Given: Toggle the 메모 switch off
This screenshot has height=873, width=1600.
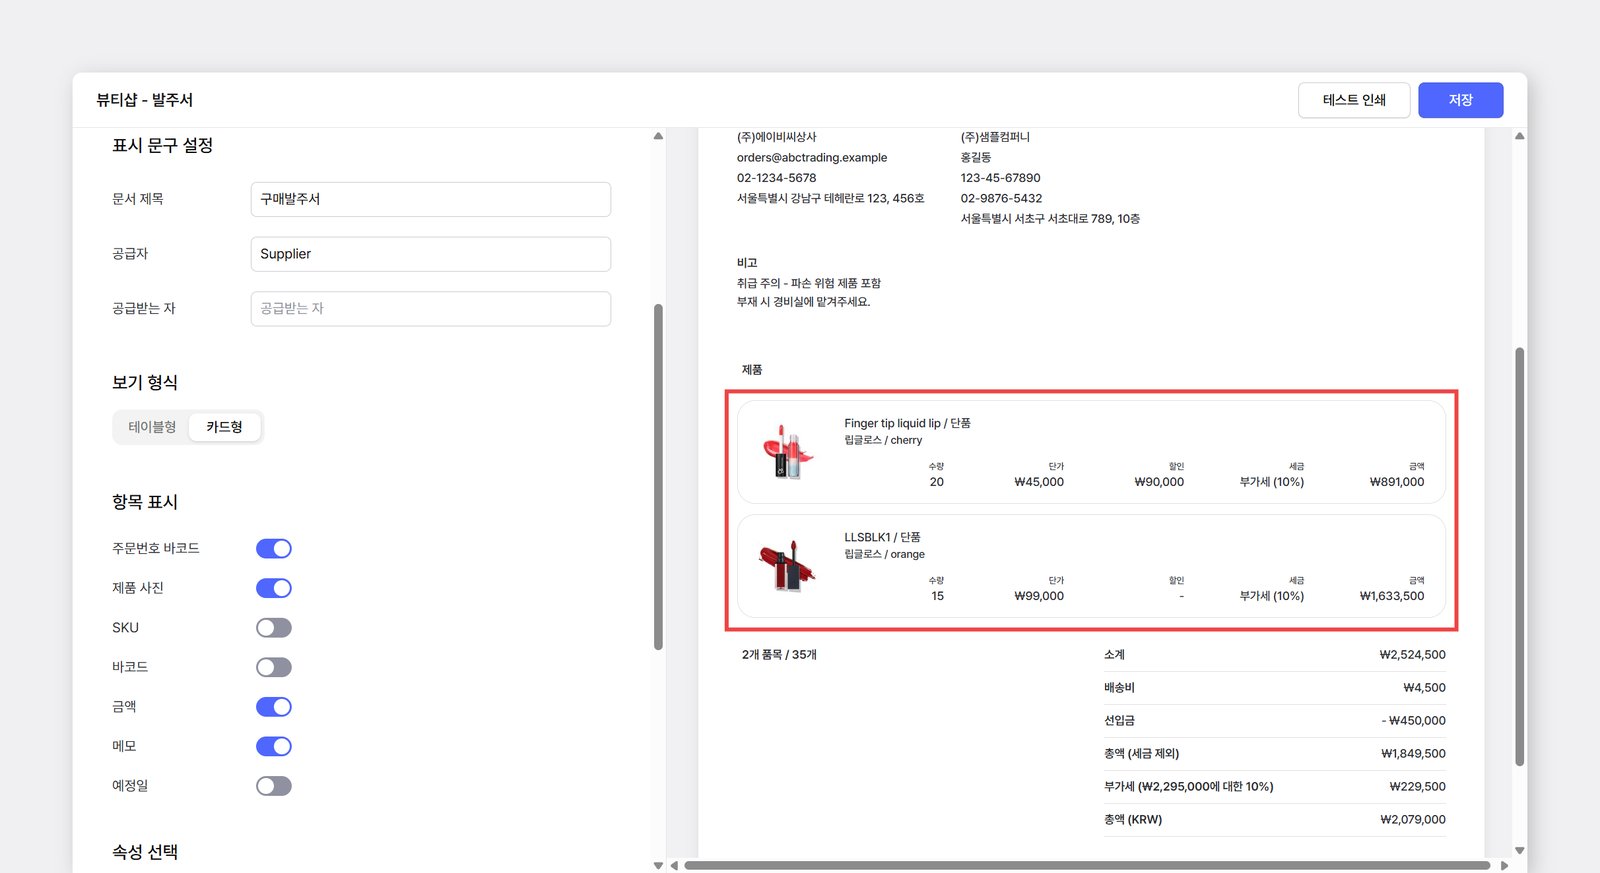Looking at the screenshot, I should (x=273, y=746).
